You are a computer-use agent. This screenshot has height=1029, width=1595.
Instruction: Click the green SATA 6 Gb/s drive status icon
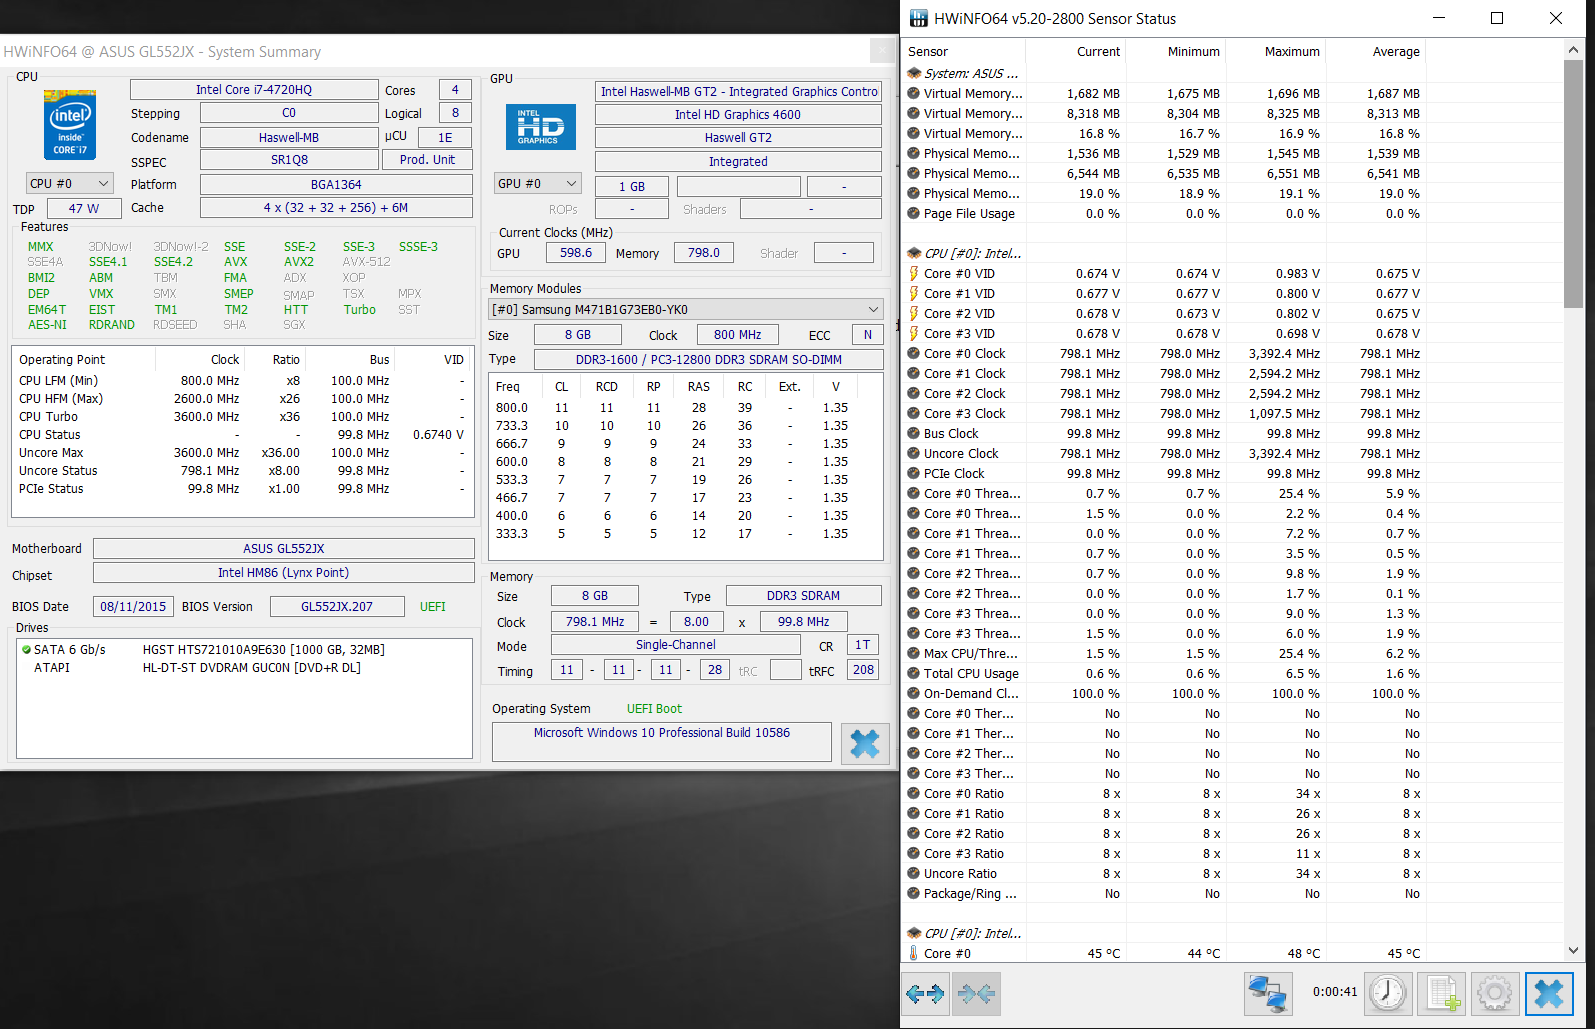pyautogui.click(x=26, y=649)
